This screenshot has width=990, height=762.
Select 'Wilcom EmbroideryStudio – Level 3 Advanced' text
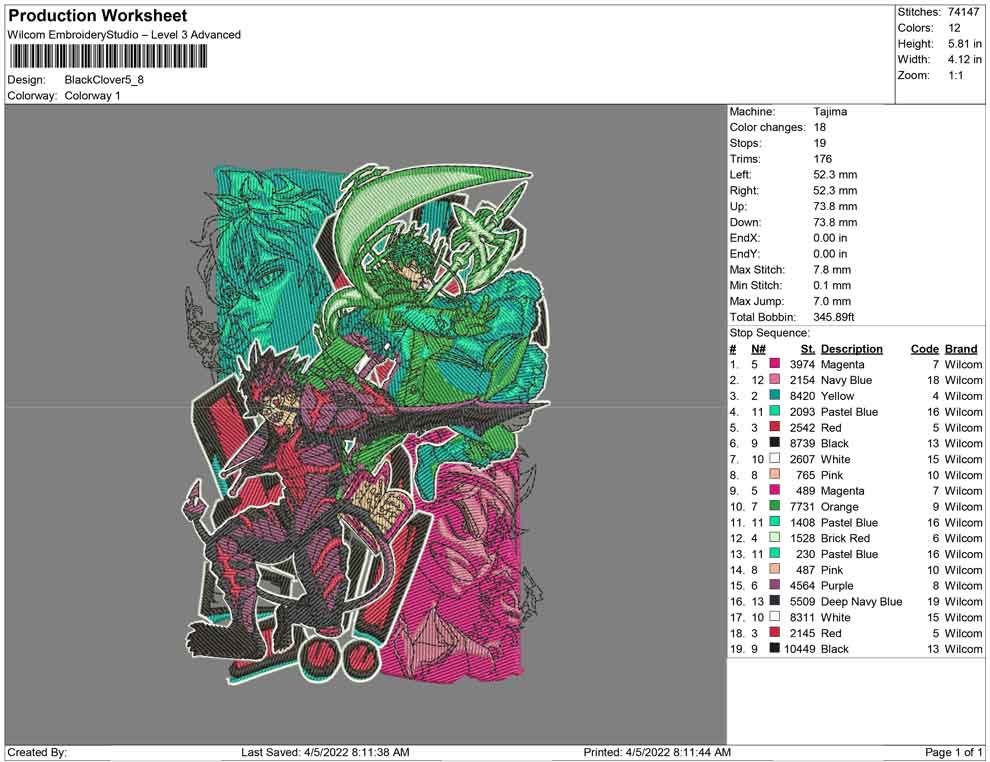pos(124,35)
